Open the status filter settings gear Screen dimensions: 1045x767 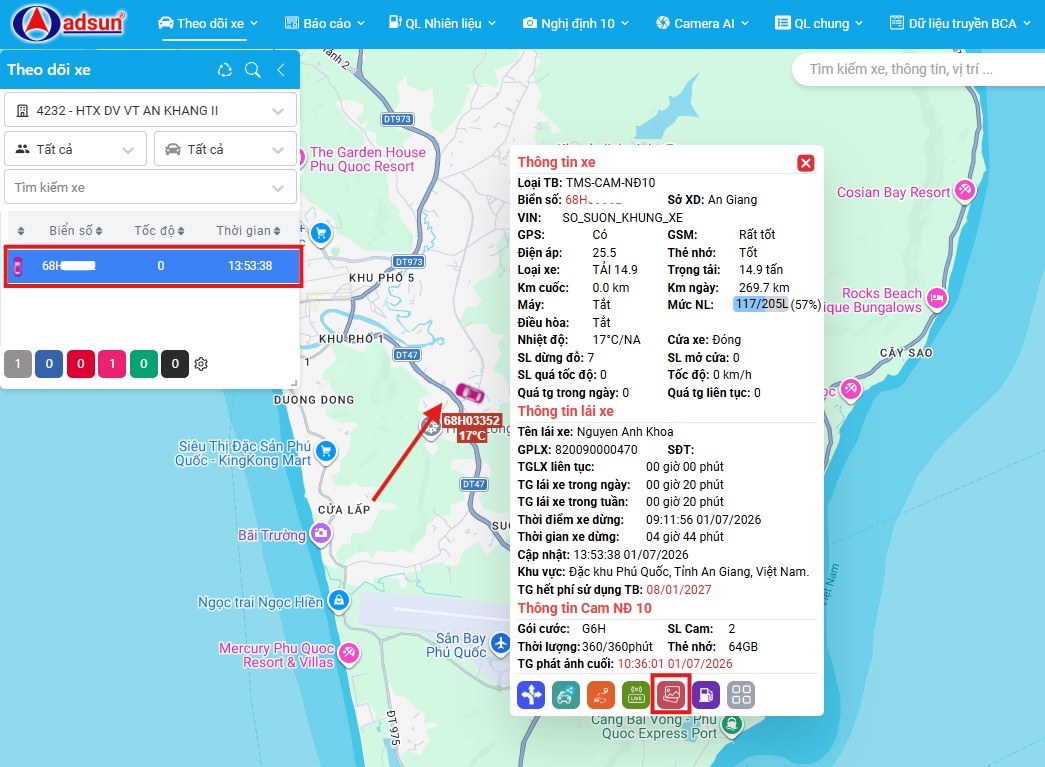point(201,364)
